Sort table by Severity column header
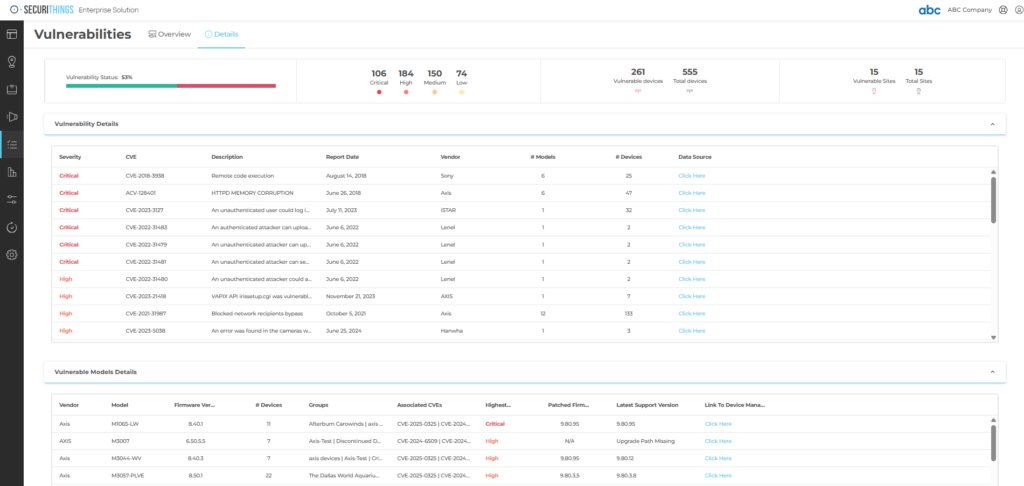 click(x=70, y=157)
